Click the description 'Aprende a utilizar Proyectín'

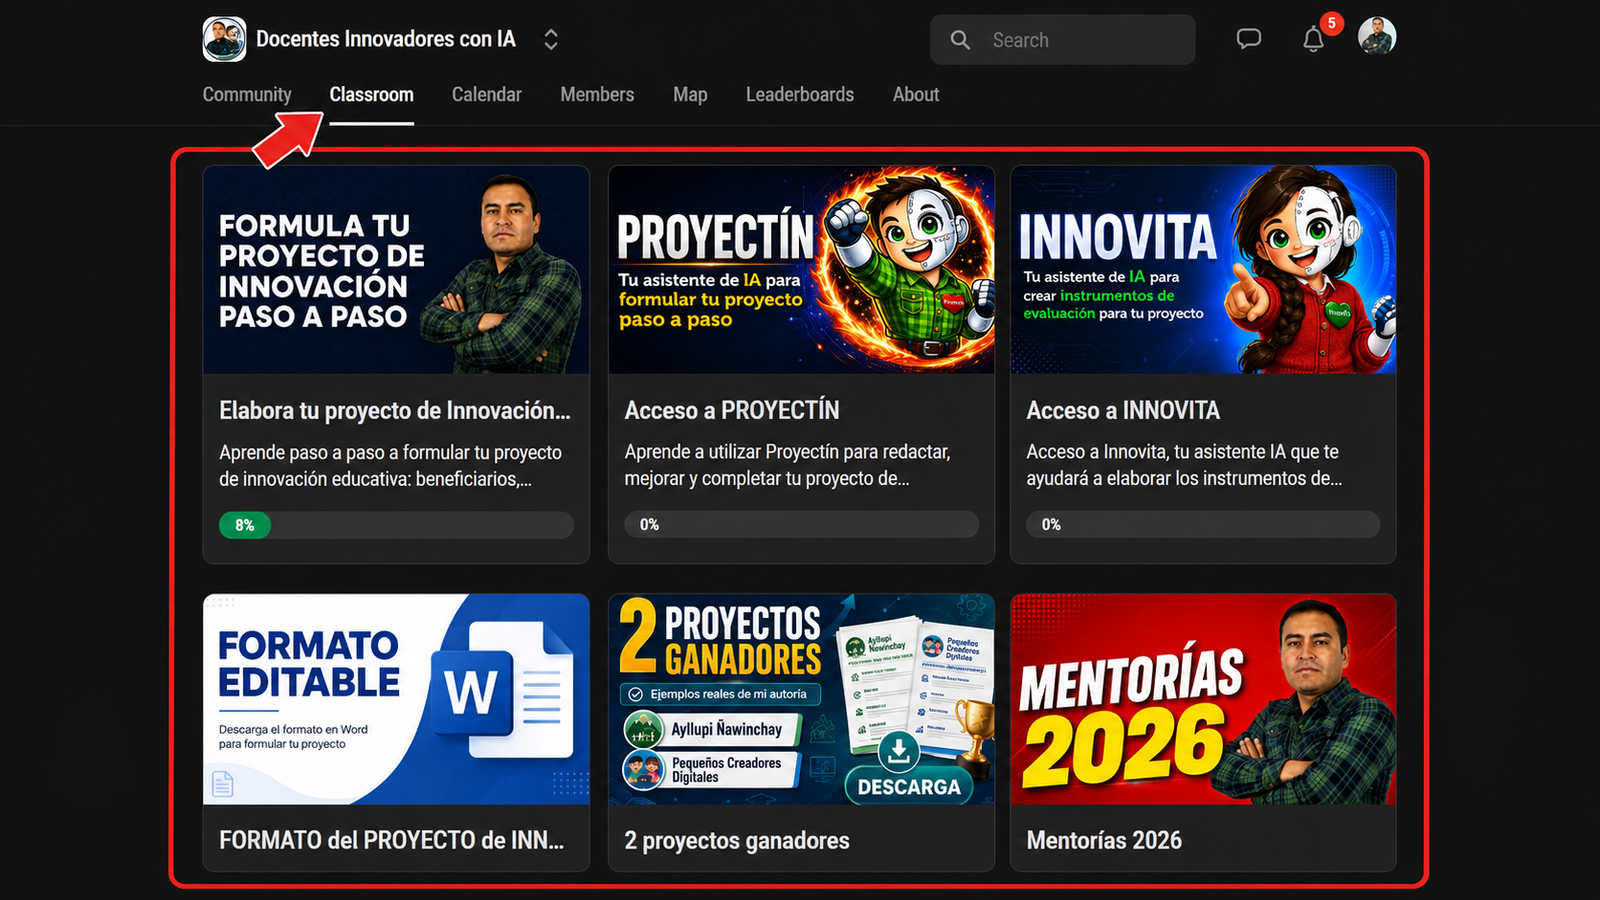click(788, 465)
